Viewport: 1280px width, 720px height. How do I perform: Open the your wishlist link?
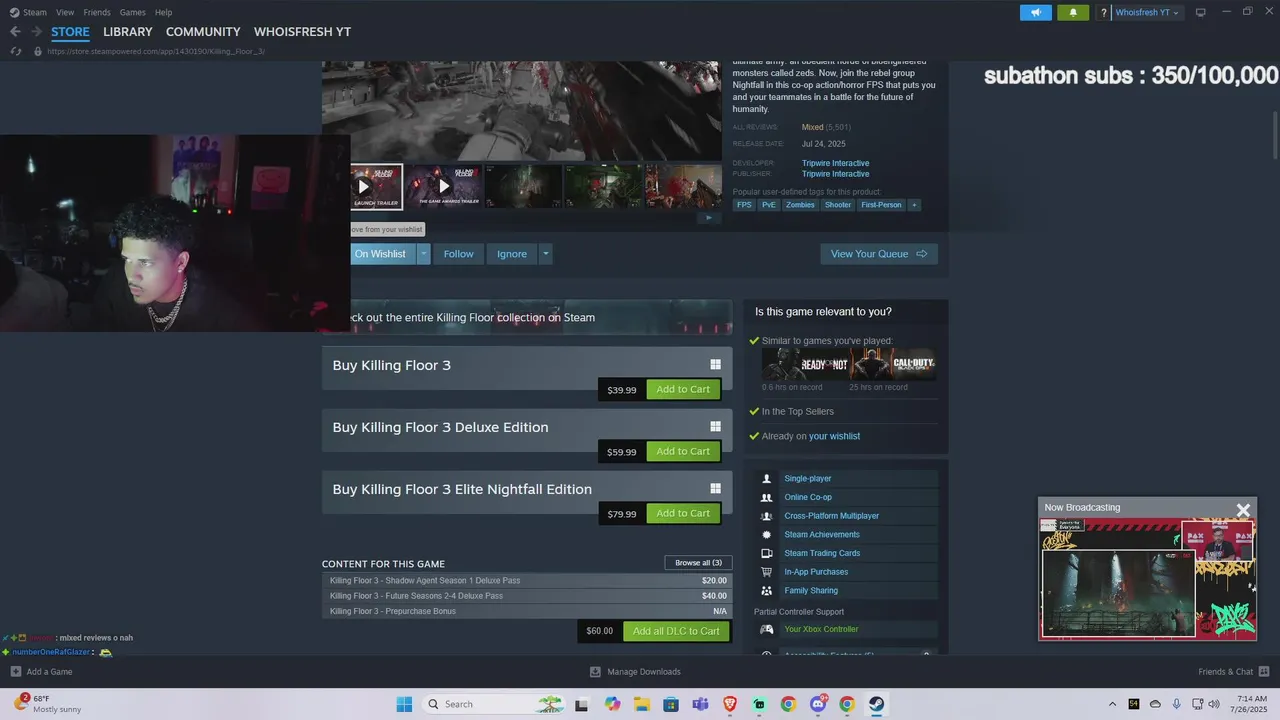tap(834, 436)
